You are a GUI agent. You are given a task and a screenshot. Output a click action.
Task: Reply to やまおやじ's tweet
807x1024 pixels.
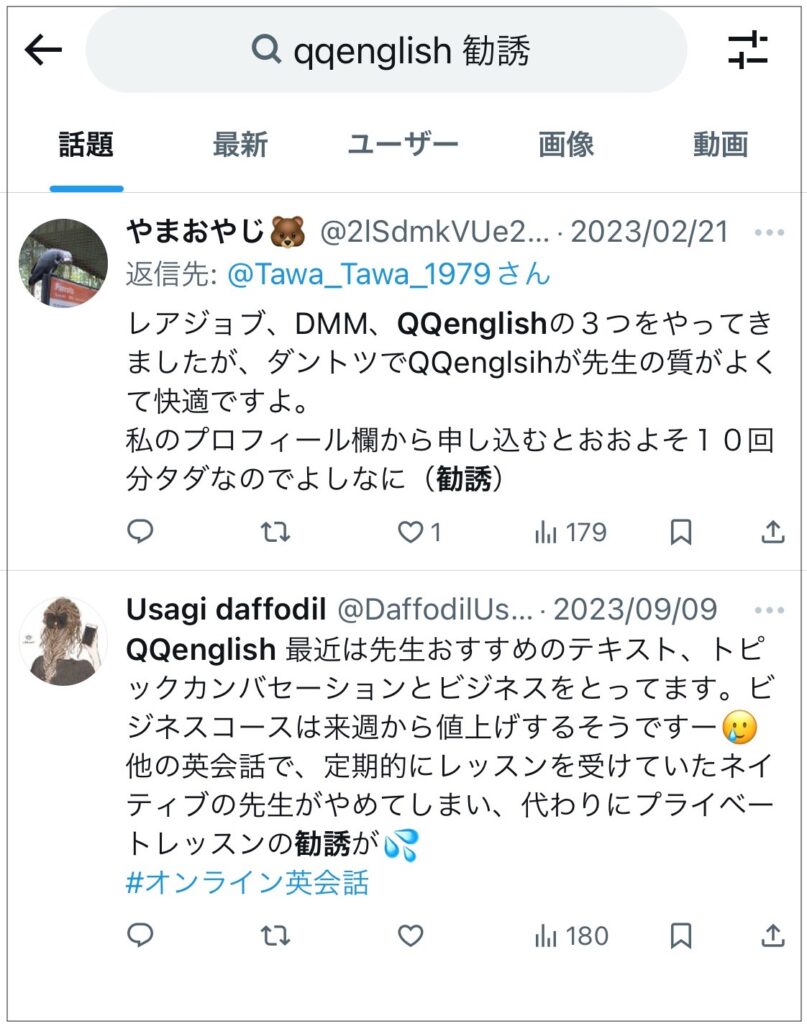pyautogui.click(x=140, y=533)
